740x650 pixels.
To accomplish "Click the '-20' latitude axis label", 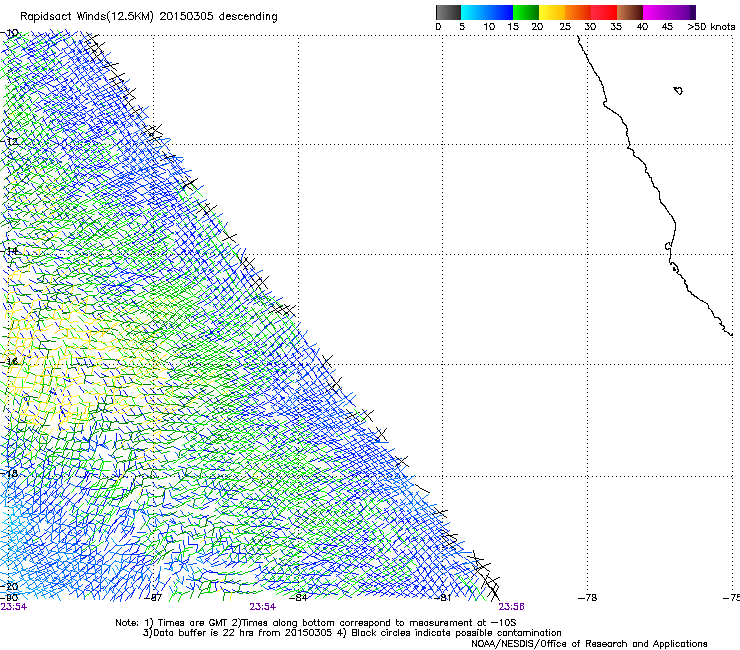I will 9,586.
